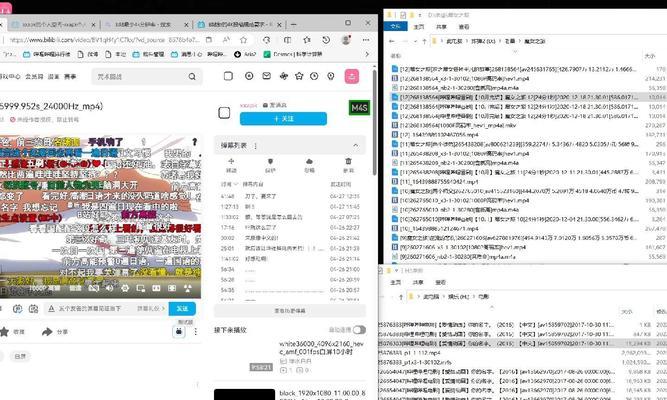Open the danmaku list three-dot menu

click(255, 146)
